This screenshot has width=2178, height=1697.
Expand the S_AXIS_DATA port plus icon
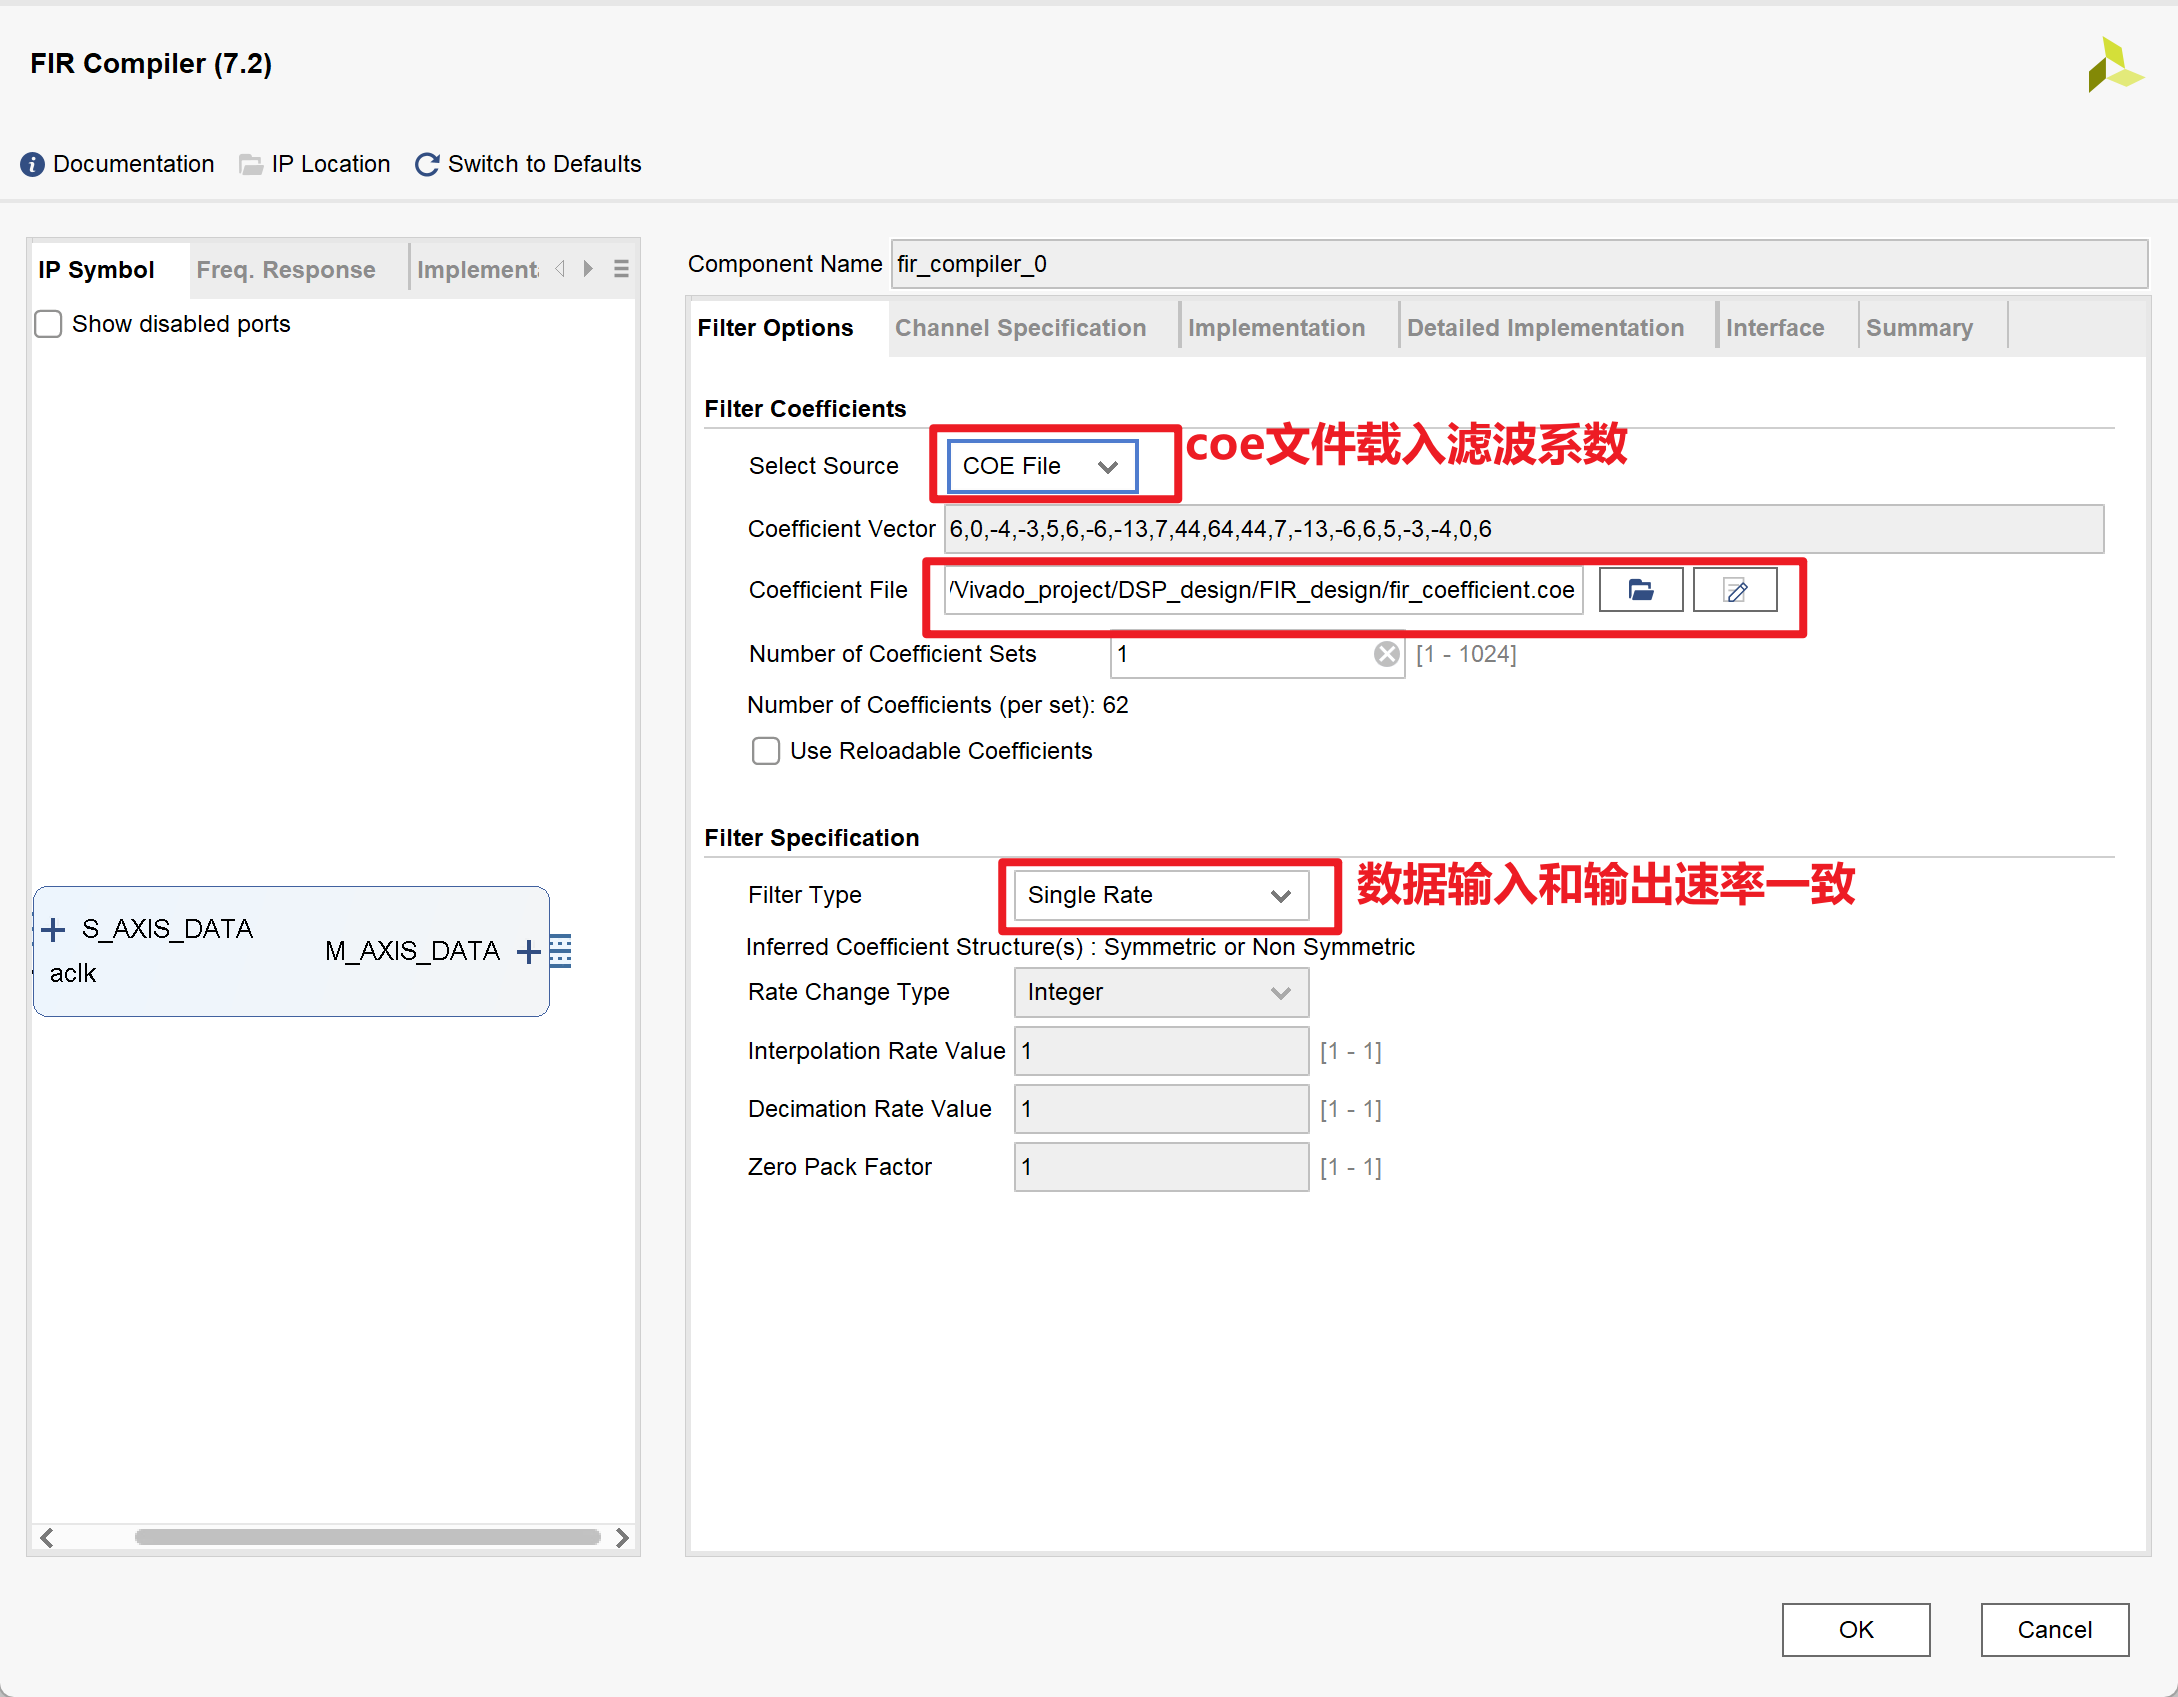point(53,930)
